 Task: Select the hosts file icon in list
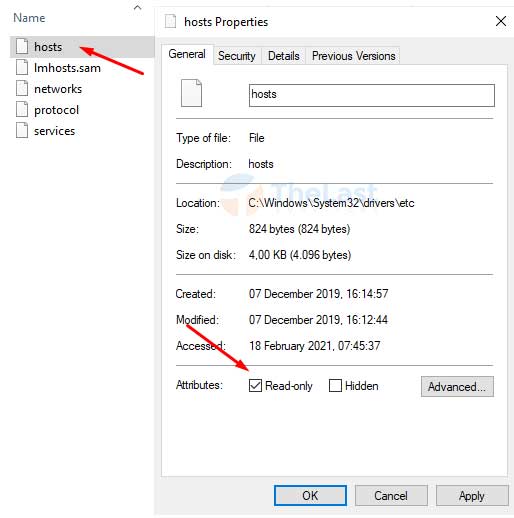coord(22,46)
